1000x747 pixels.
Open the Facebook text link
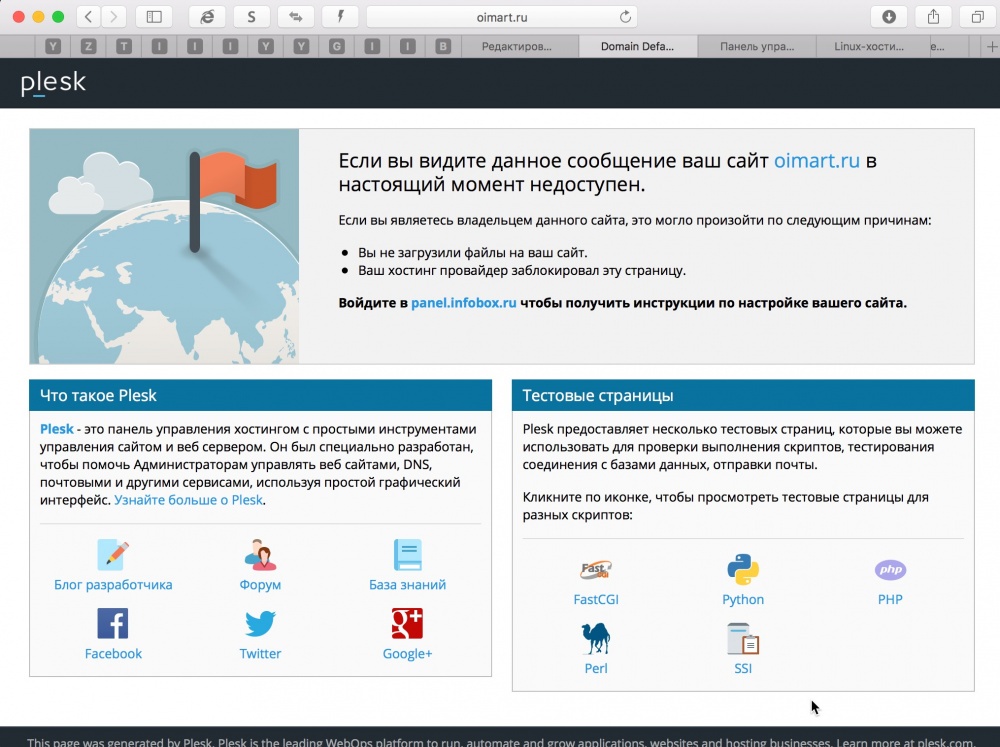(113, 653)
